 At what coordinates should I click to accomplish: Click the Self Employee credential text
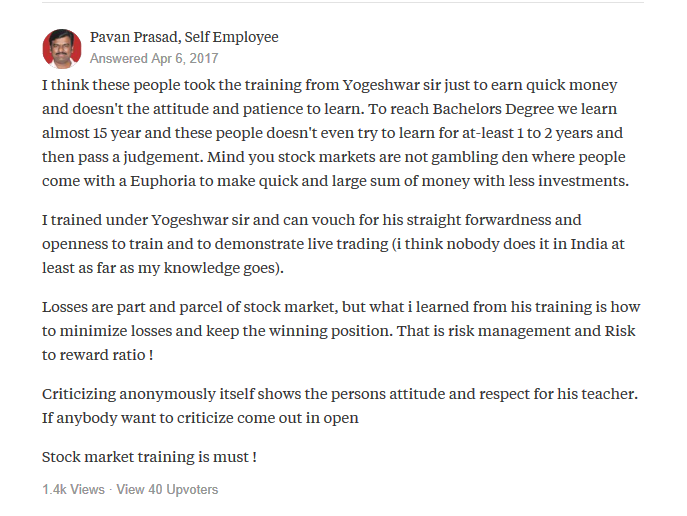[x=231, y=37]
